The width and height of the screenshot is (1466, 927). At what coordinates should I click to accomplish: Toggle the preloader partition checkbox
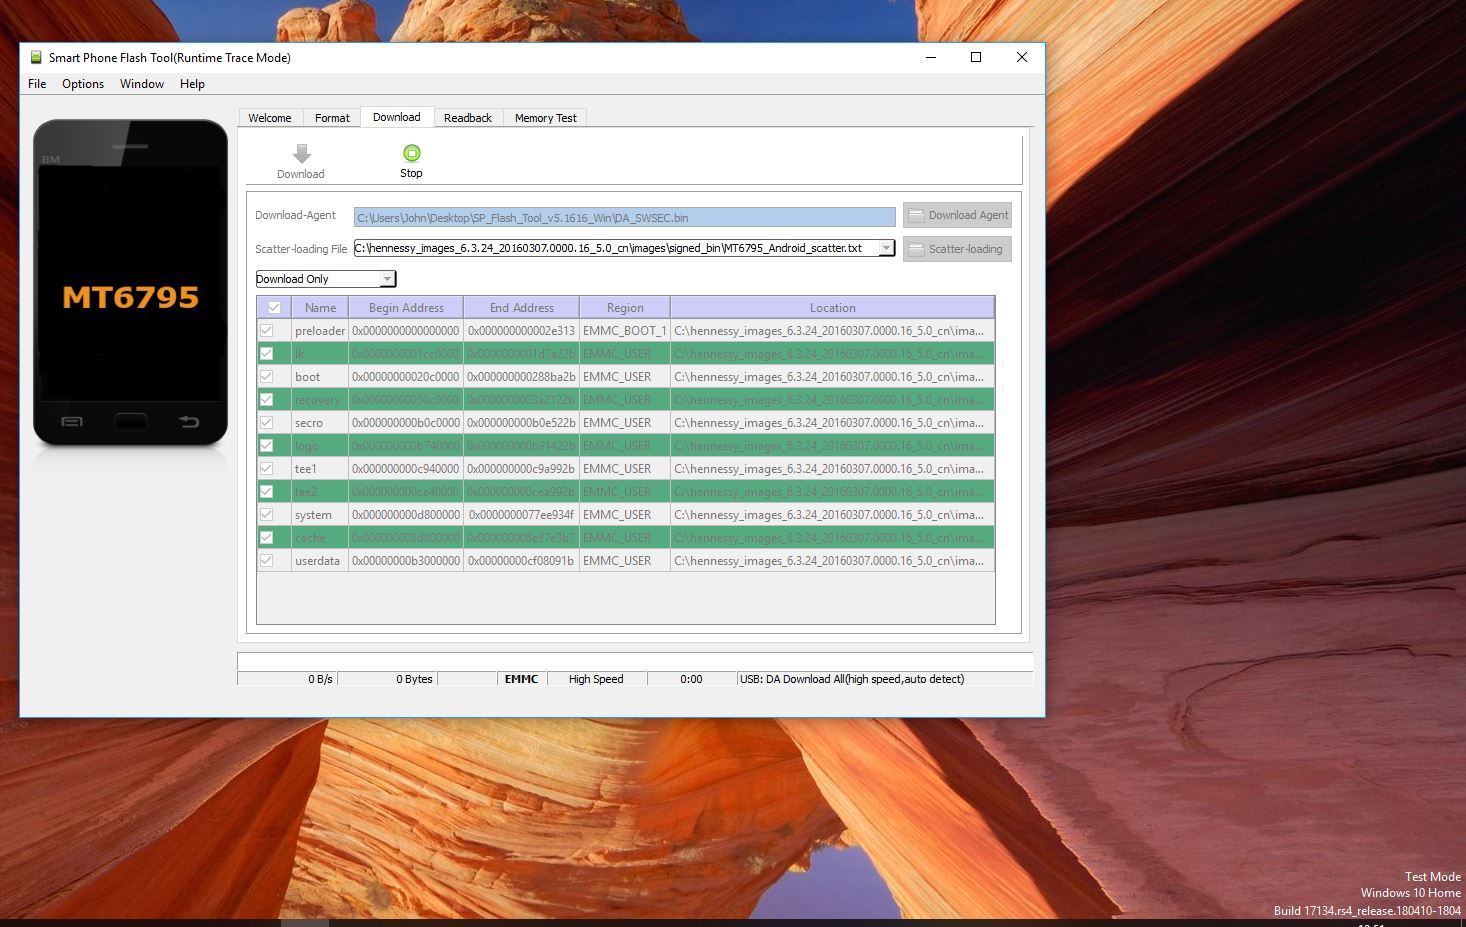(267, 331)
